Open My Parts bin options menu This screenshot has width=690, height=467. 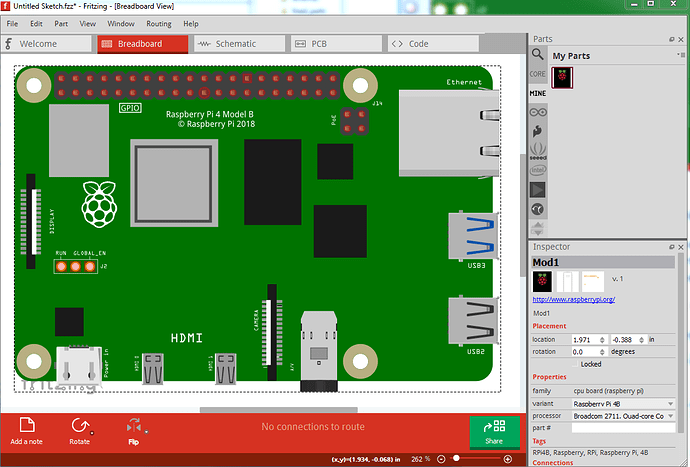pyautogui.click(x=680, y=55)
